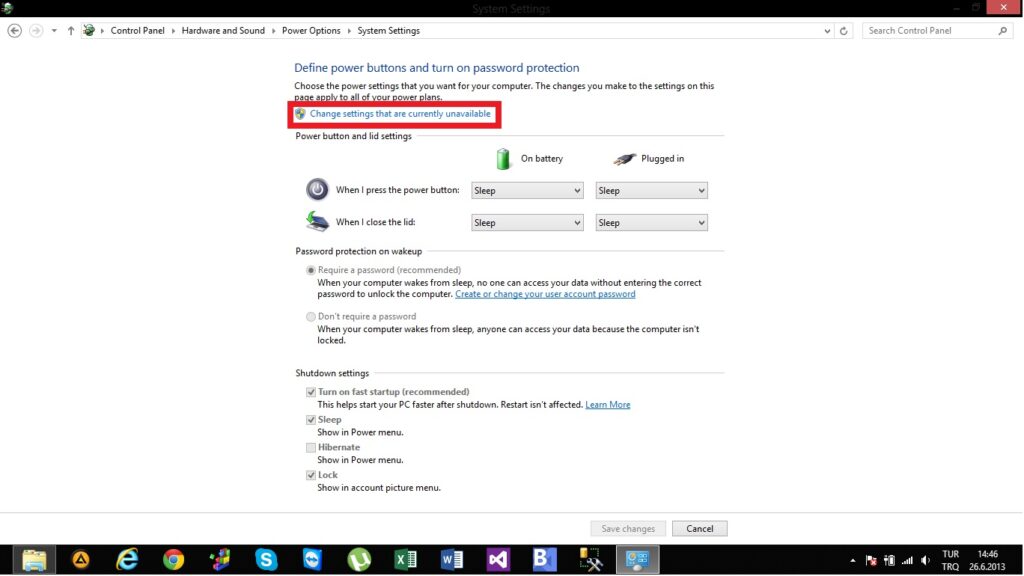Click the volume icon in system tray
The height and width of the screenshot is (576, 1024).
[x=924, y=560]
